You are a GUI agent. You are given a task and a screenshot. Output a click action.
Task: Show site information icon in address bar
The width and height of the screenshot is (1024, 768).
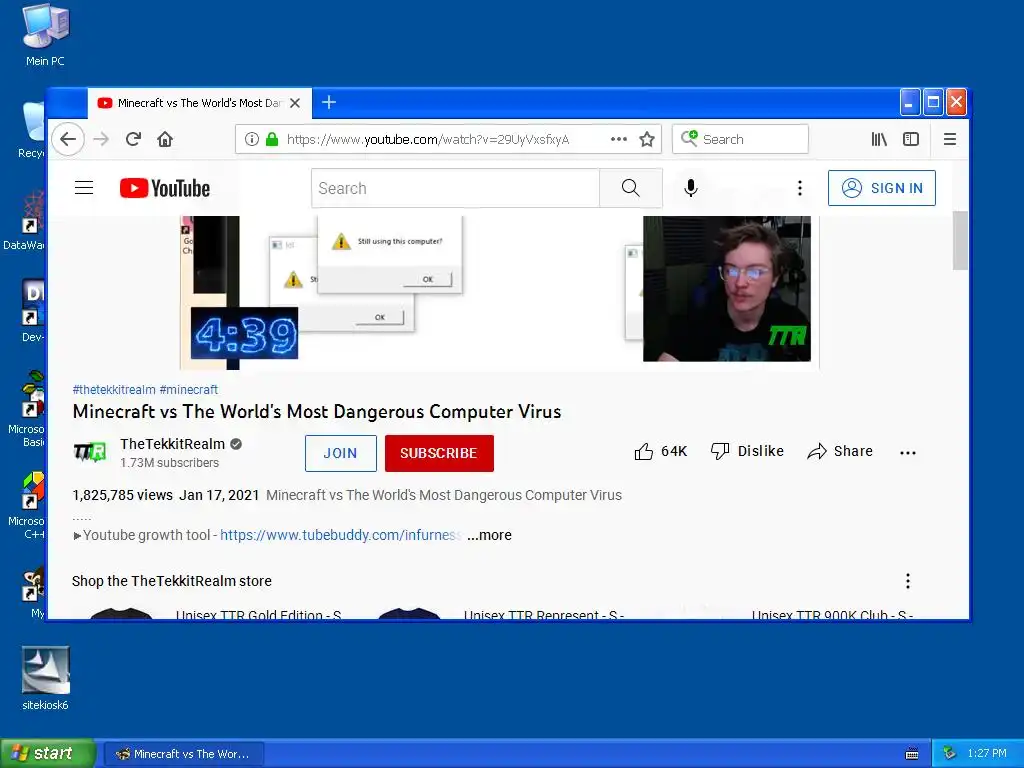tap(251, 139)
